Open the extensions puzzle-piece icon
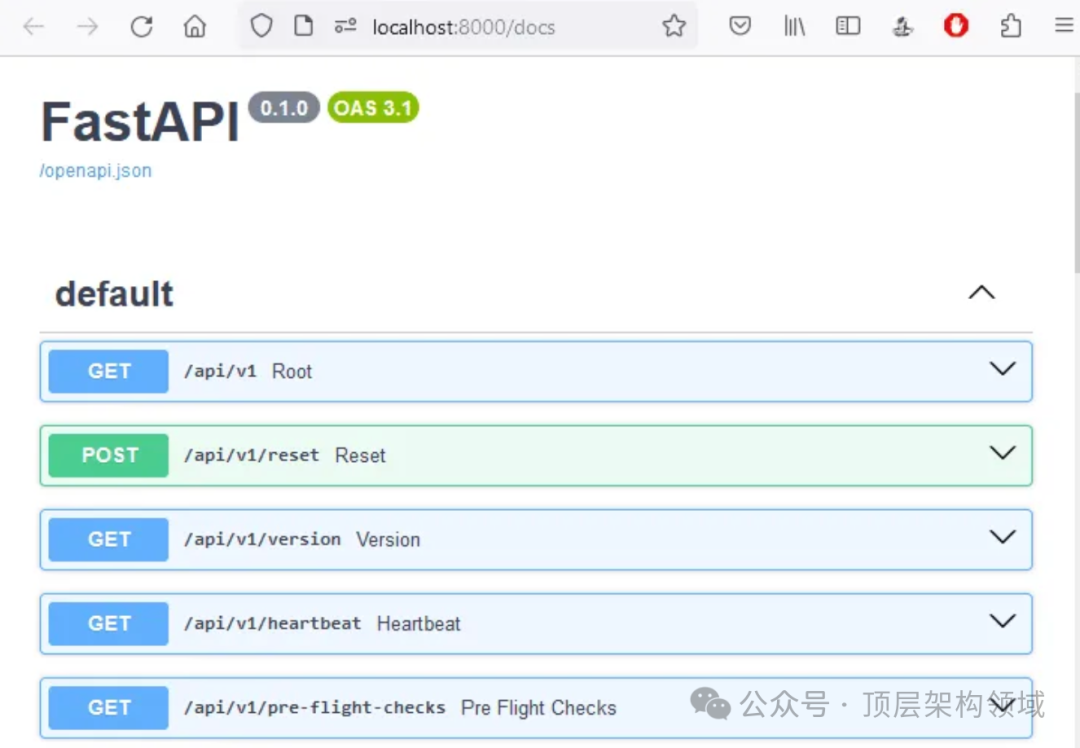Image resolution: width=1080 pixels, height=748 pixels. 1010,26
